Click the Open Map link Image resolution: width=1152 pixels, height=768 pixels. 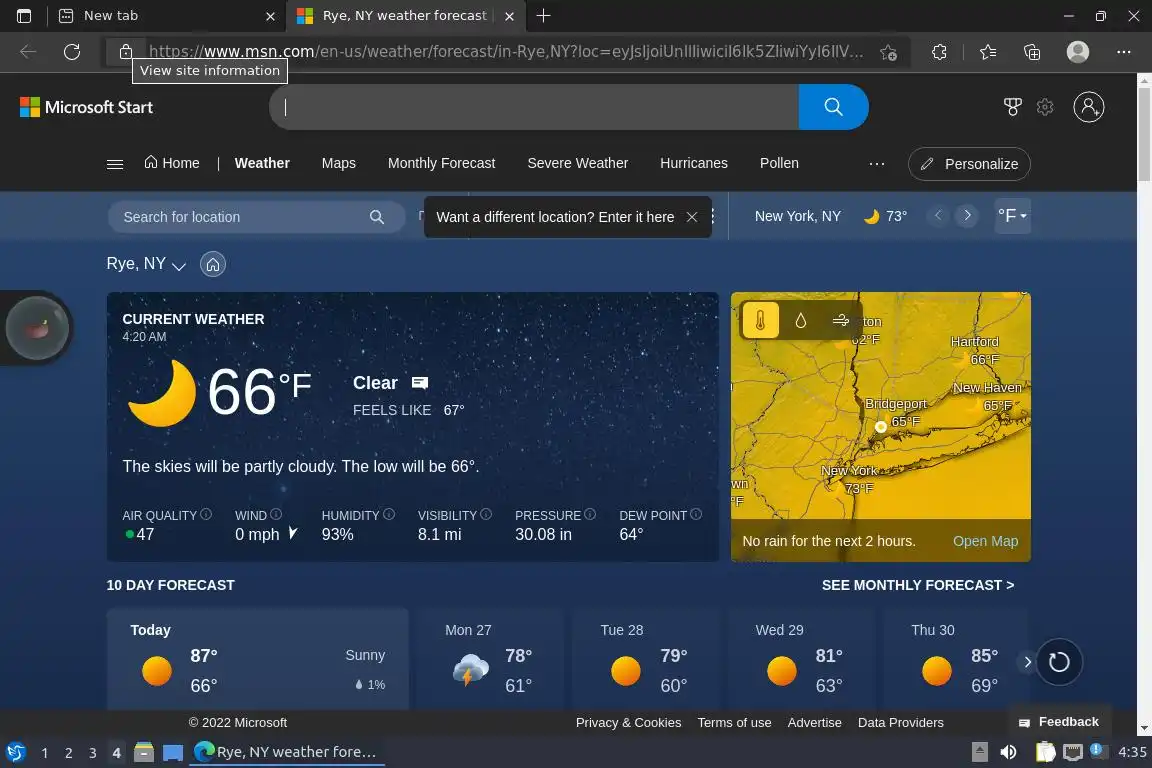(x=985, y=541)
